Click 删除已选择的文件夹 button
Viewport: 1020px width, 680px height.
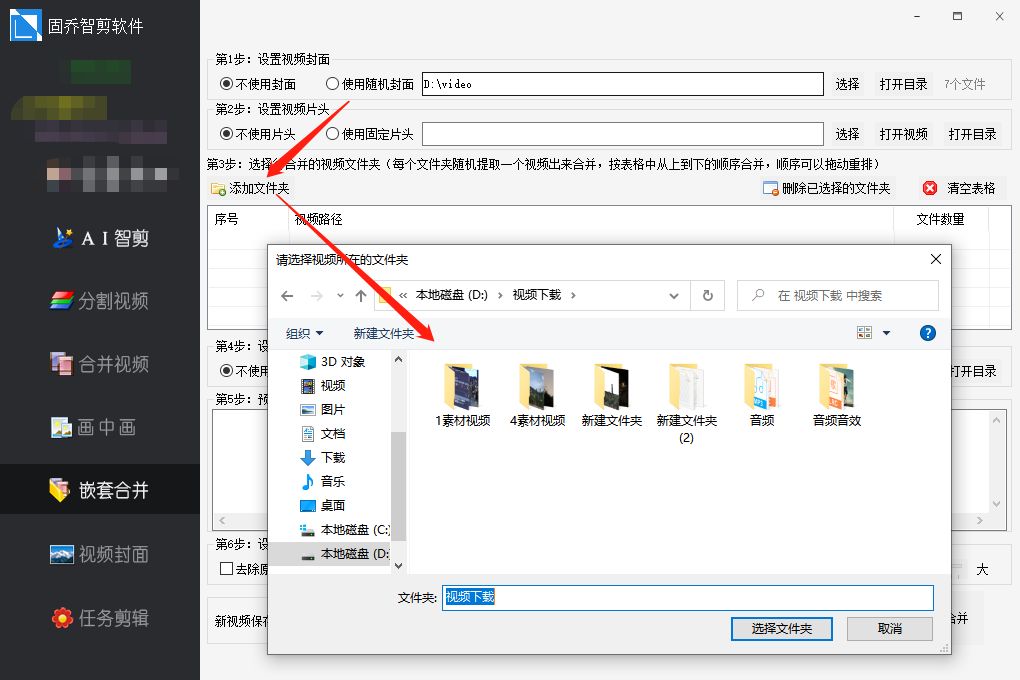point(827,189)
